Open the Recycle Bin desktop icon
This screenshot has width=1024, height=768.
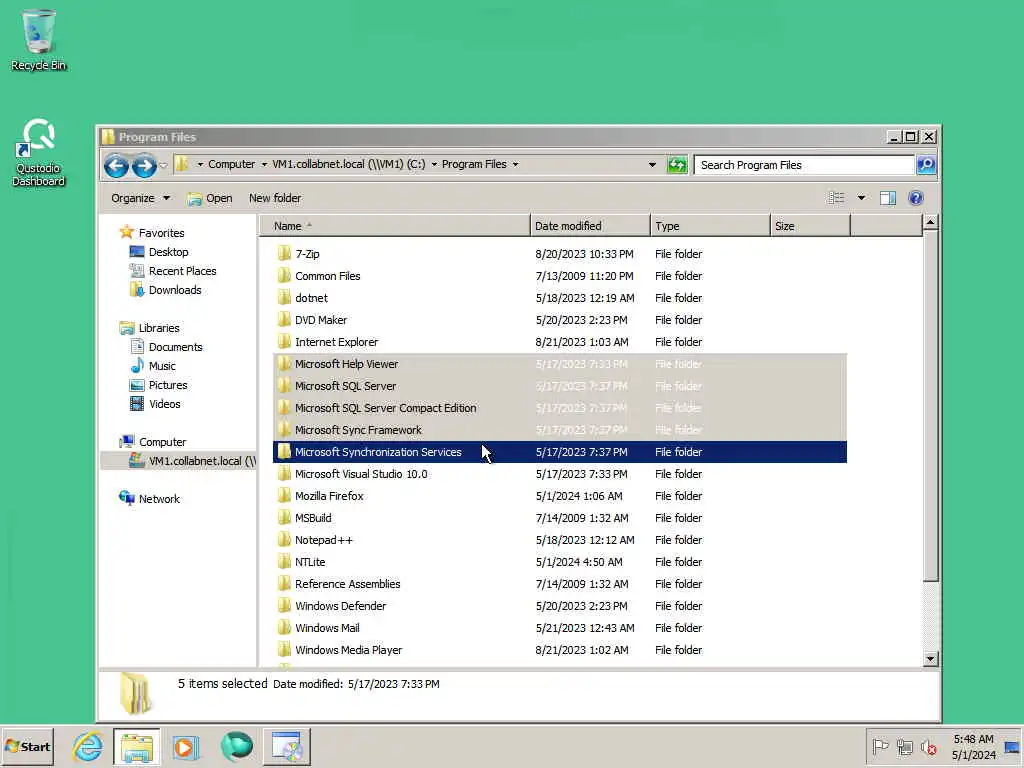coord(39,39)
